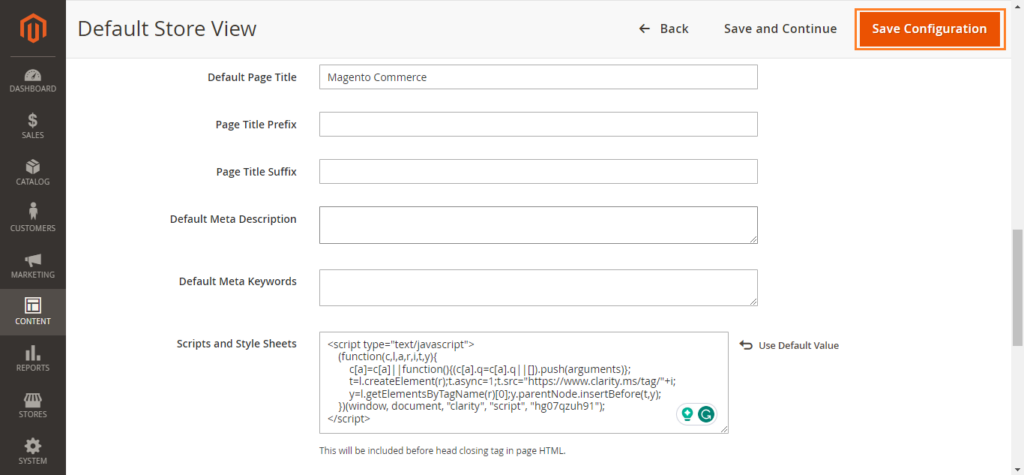Focus the Page Title Prefix field
The image size is (1024, 475).
[x=538, y=124]
